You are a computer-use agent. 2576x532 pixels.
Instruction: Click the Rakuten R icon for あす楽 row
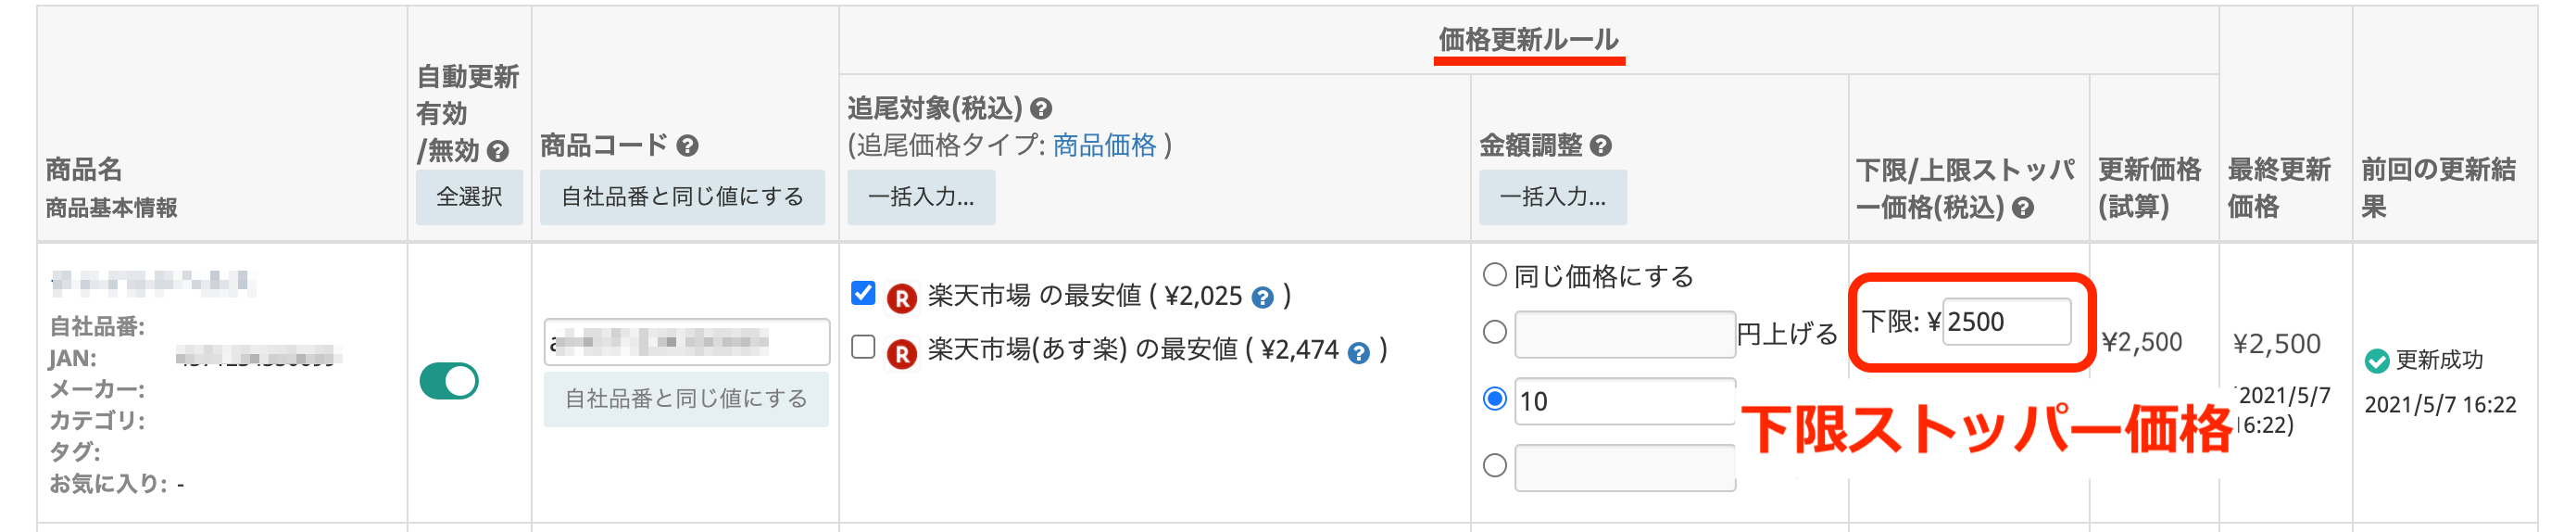pos(901,353)
